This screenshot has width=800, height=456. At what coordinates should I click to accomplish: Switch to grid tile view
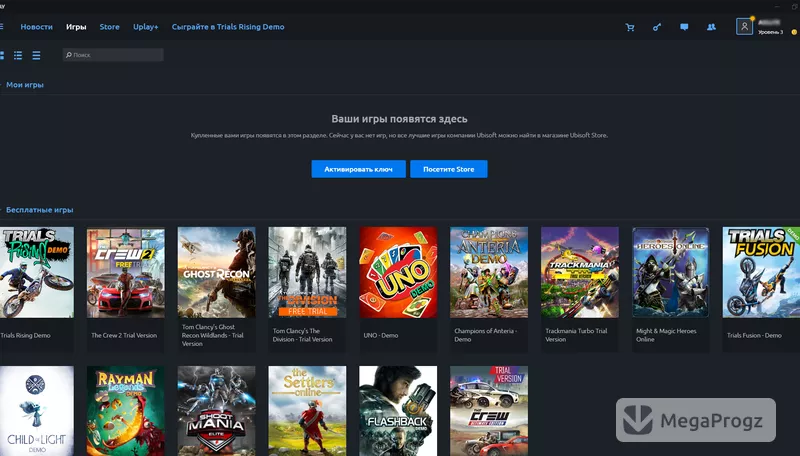[2, 55]
